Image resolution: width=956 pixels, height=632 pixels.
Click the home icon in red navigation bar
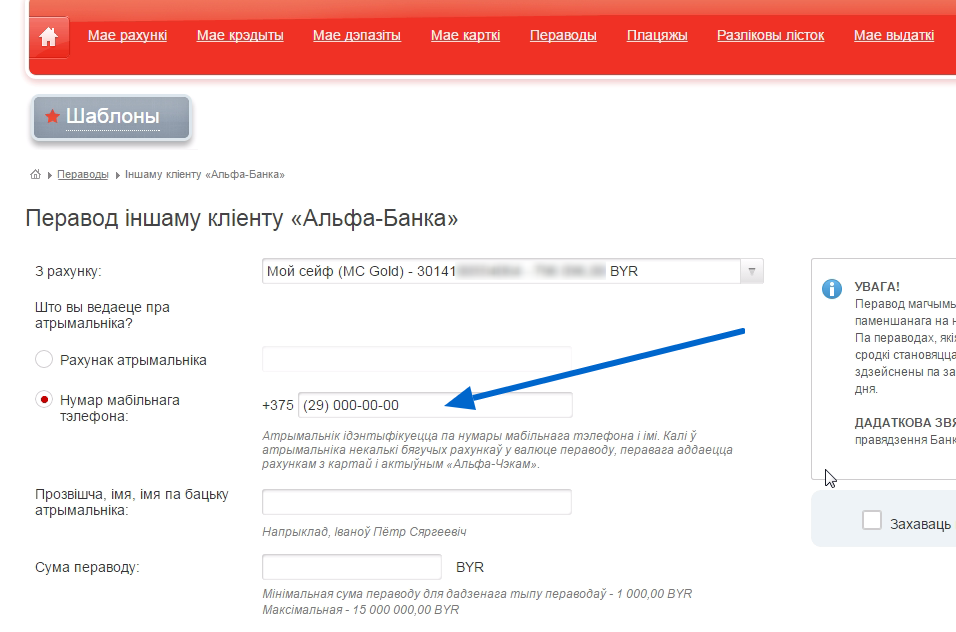coord(48,36)
